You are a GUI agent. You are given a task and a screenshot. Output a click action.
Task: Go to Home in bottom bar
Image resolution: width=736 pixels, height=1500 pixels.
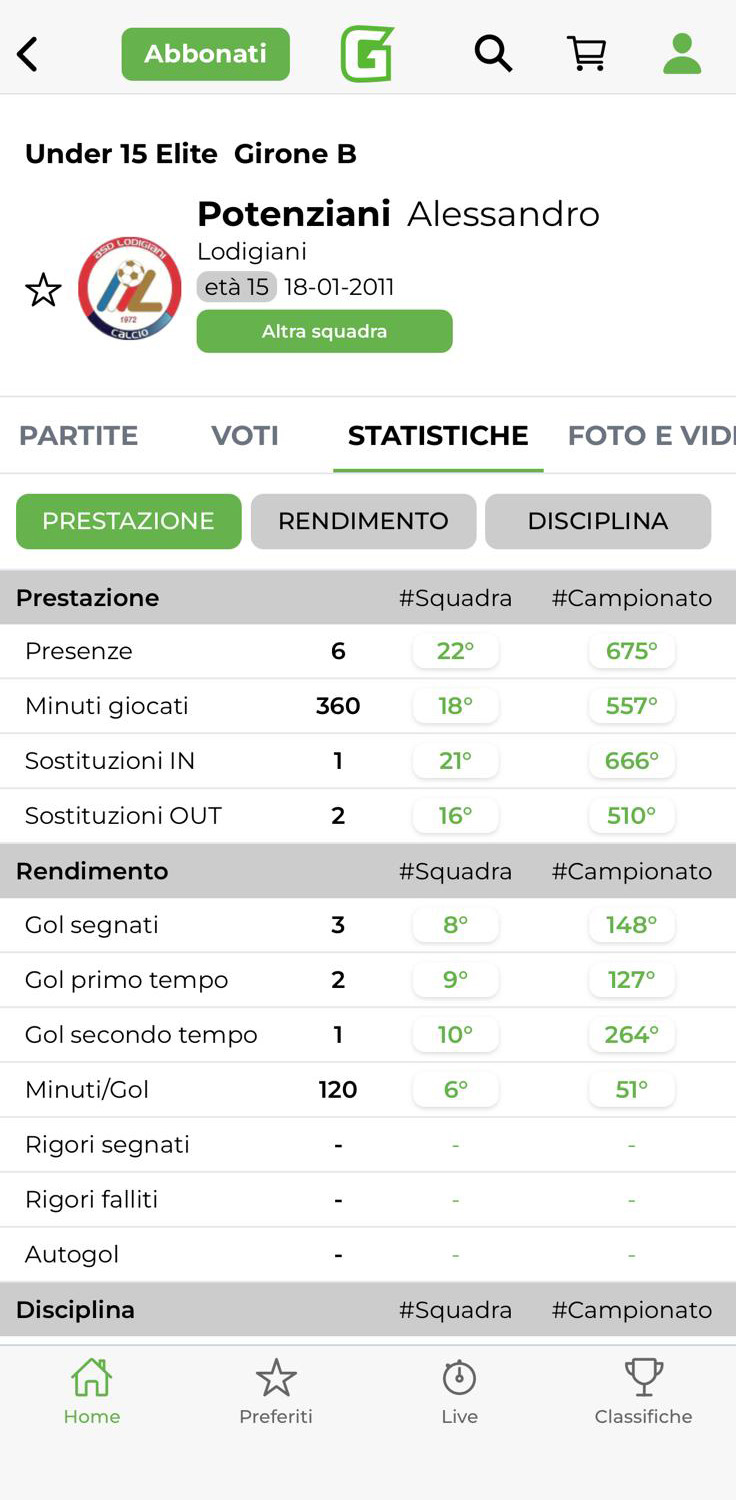91,1390
